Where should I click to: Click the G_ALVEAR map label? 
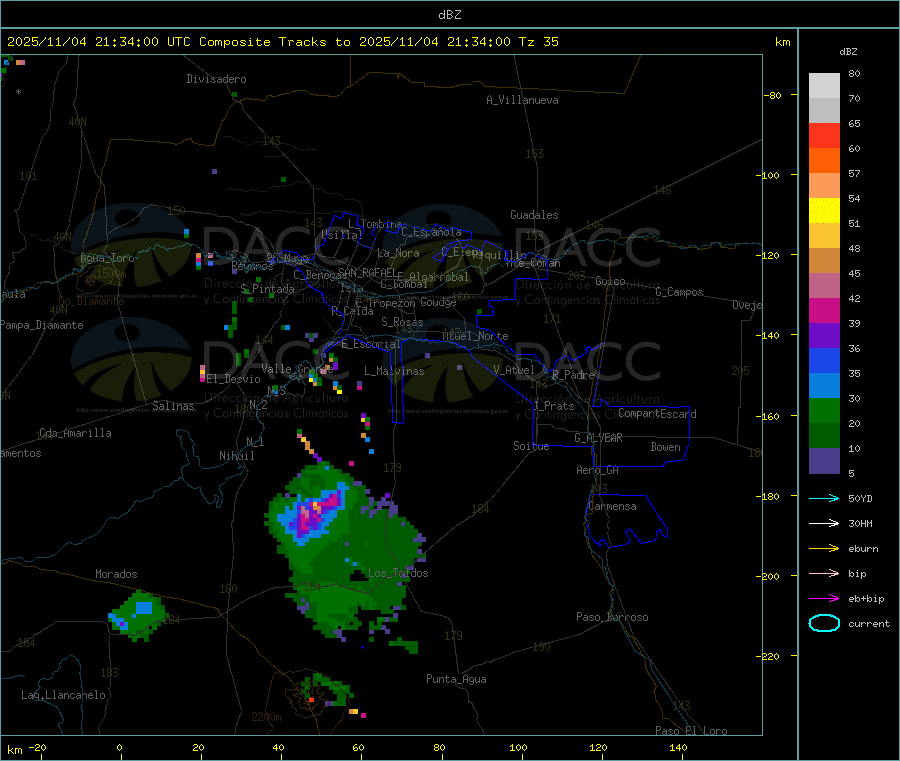coord(598,438)
